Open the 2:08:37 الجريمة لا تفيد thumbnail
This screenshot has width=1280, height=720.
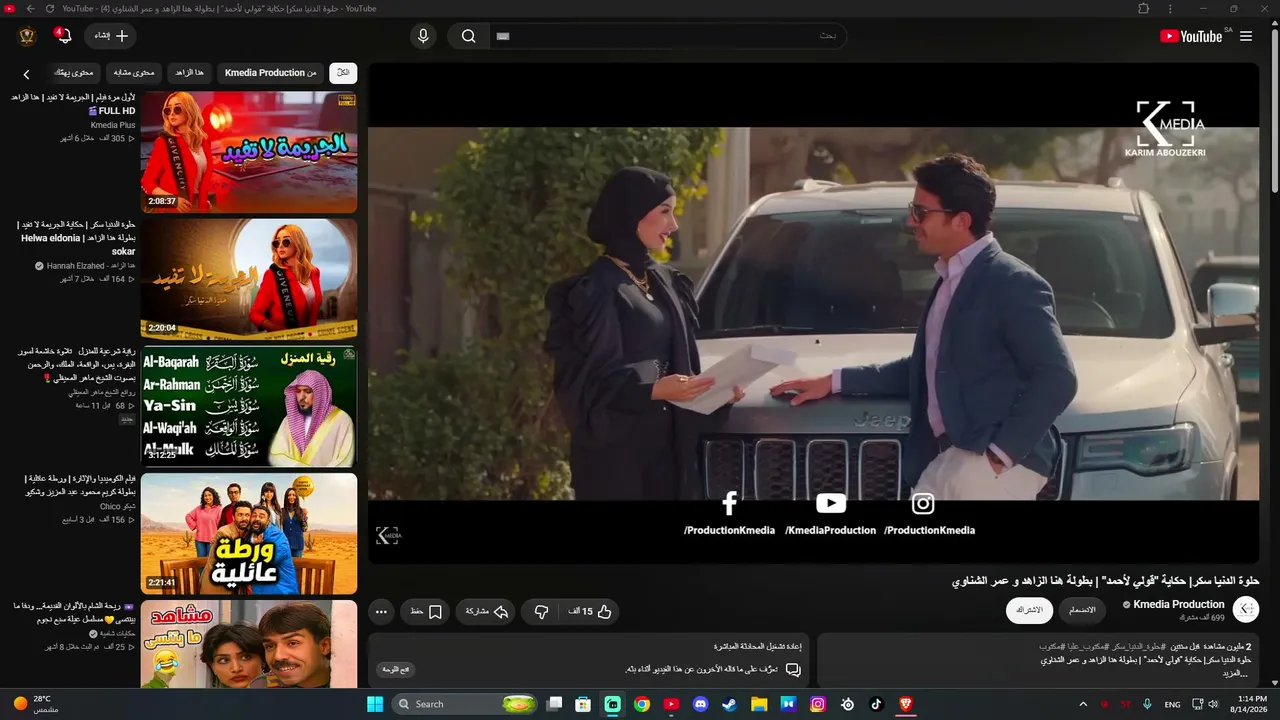click(249, 152)
